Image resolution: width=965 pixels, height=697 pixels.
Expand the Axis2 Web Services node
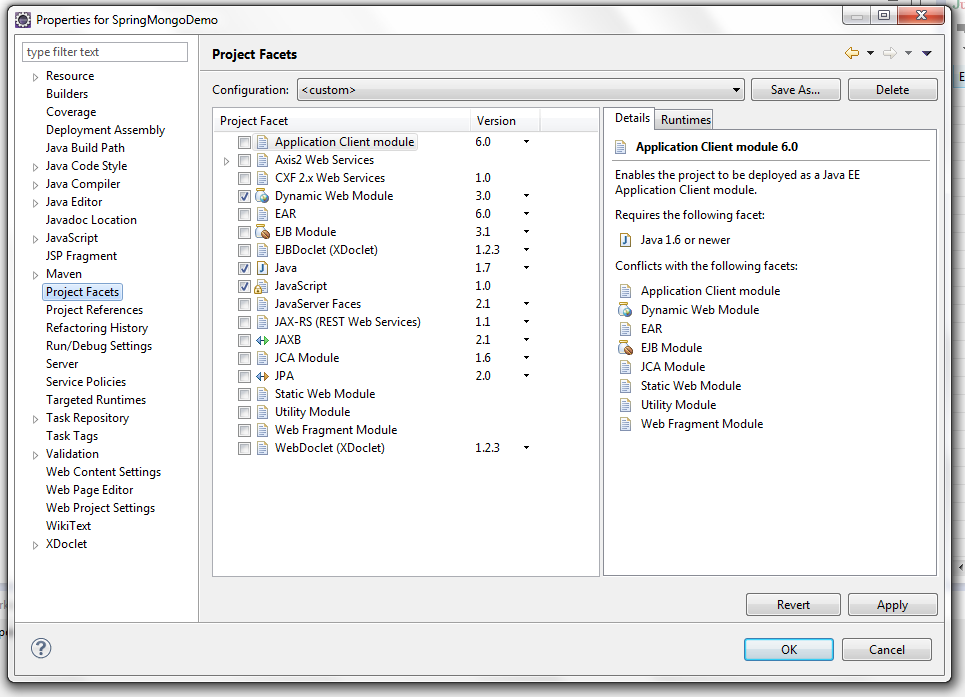pos(226,161)
